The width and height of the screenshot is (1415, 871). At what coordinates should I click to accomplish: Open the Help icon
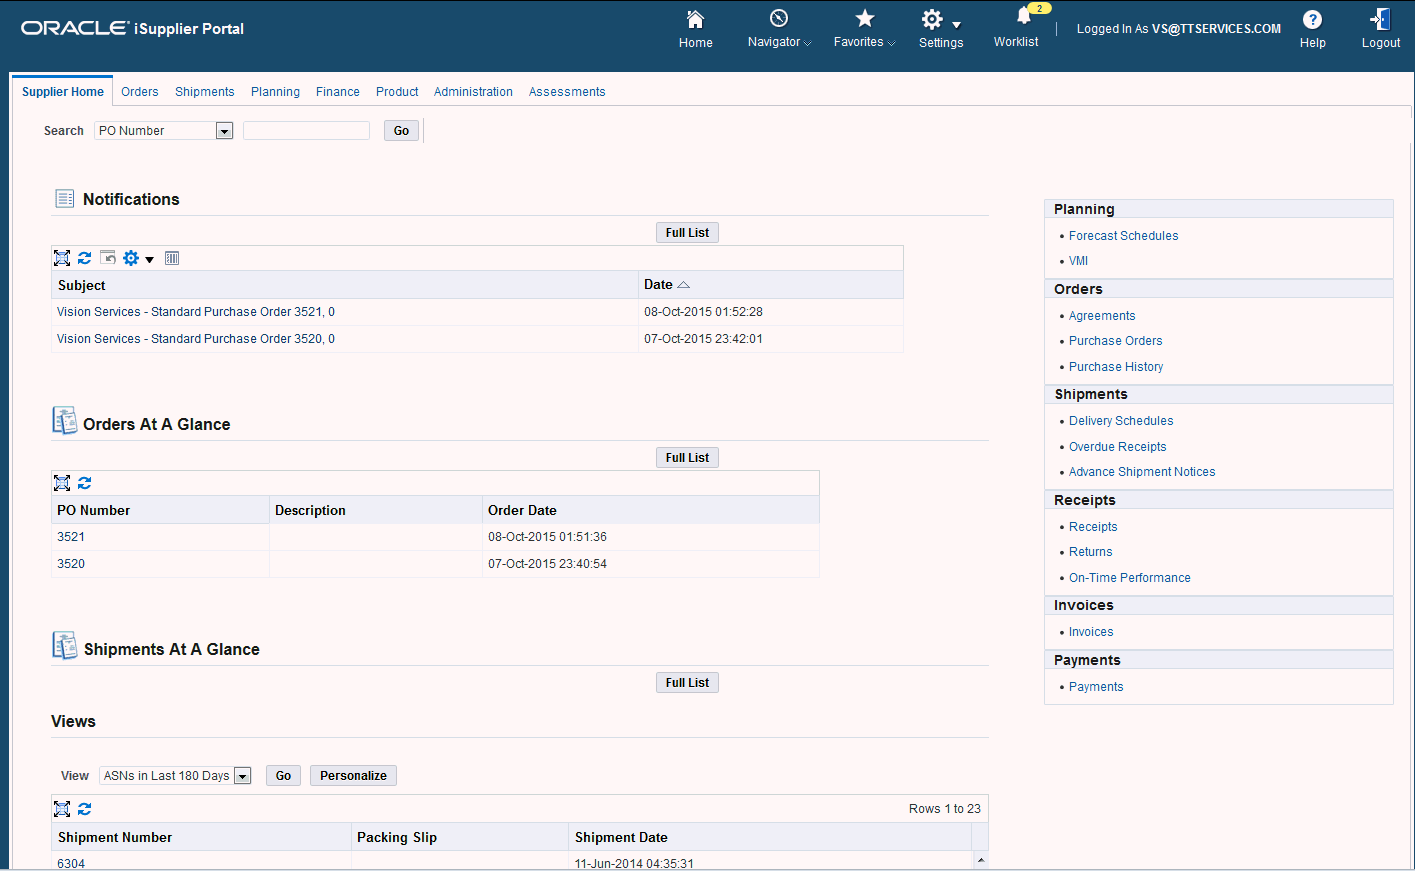(1312, 20)
